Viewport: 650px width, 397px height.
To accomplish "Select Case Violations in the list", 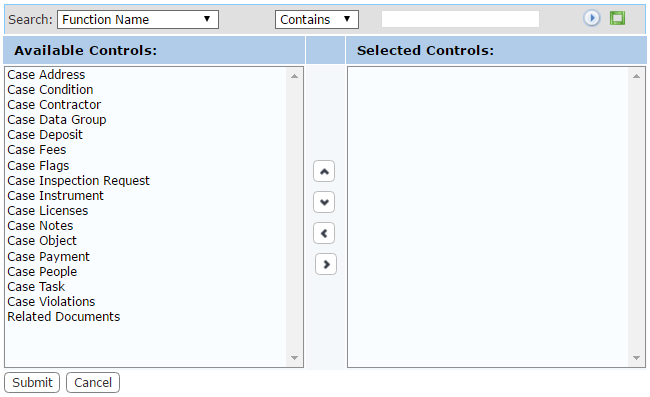I will pos(51,301).
